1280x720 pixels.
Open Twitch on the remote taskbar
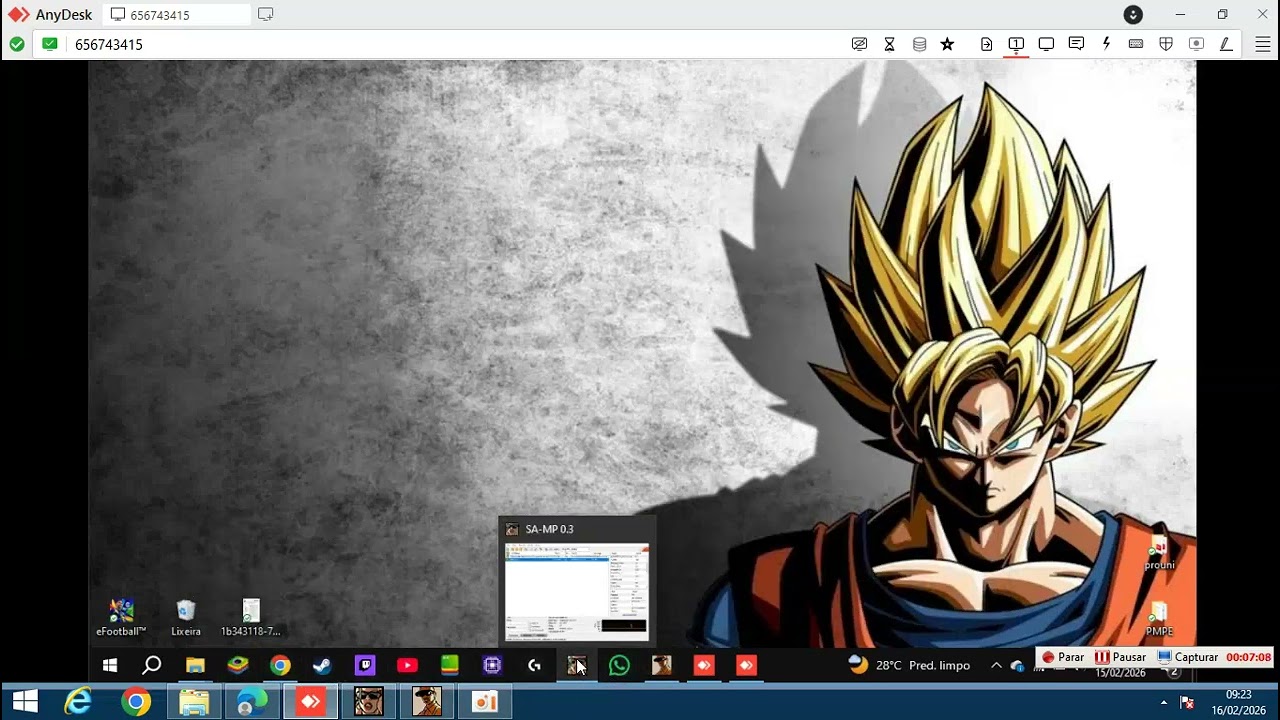[x=365, y=665]
